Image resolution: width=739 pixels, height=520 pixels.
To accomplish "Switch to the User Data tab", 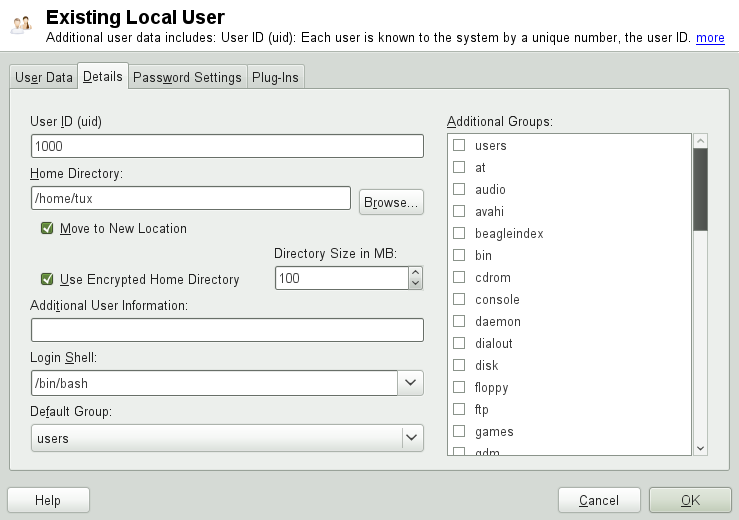I will (44, 77).
